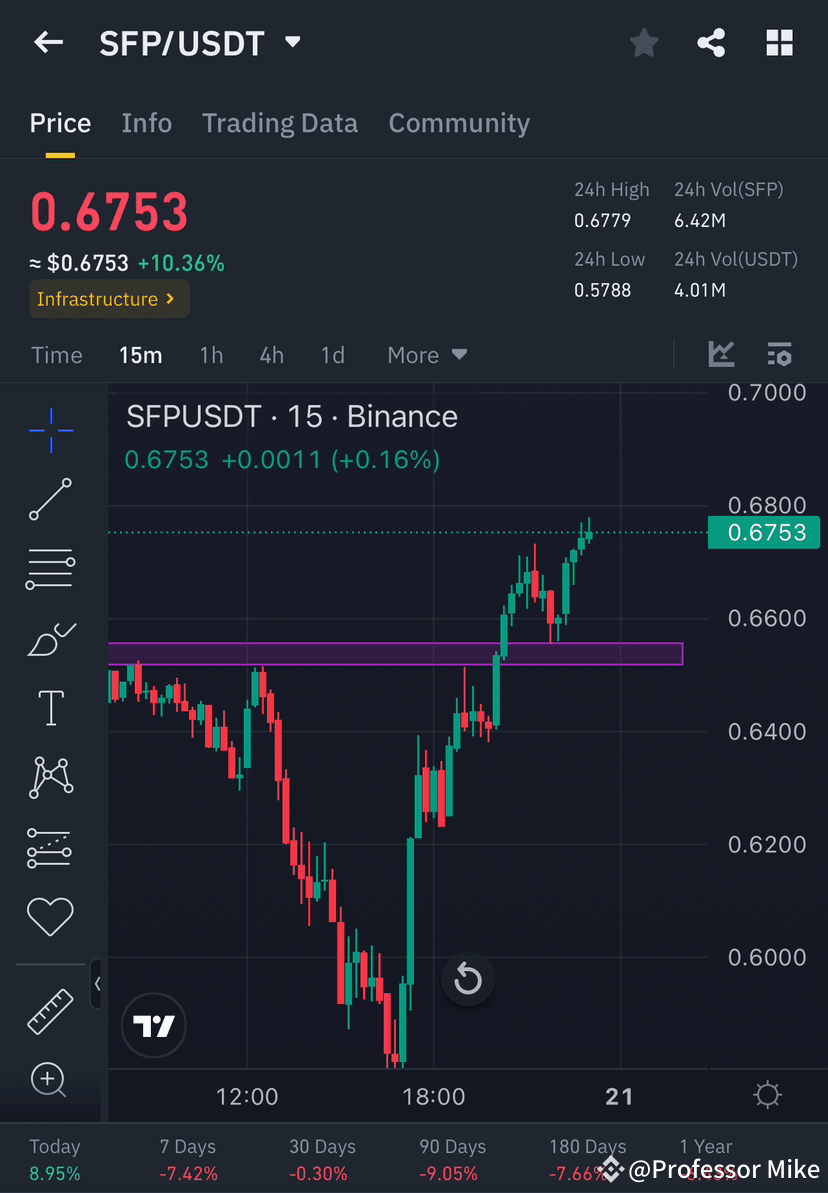Open the More timeframe dropdown
The width and height of the screenshot is (828, 1193).
click(x=427, y=354)
